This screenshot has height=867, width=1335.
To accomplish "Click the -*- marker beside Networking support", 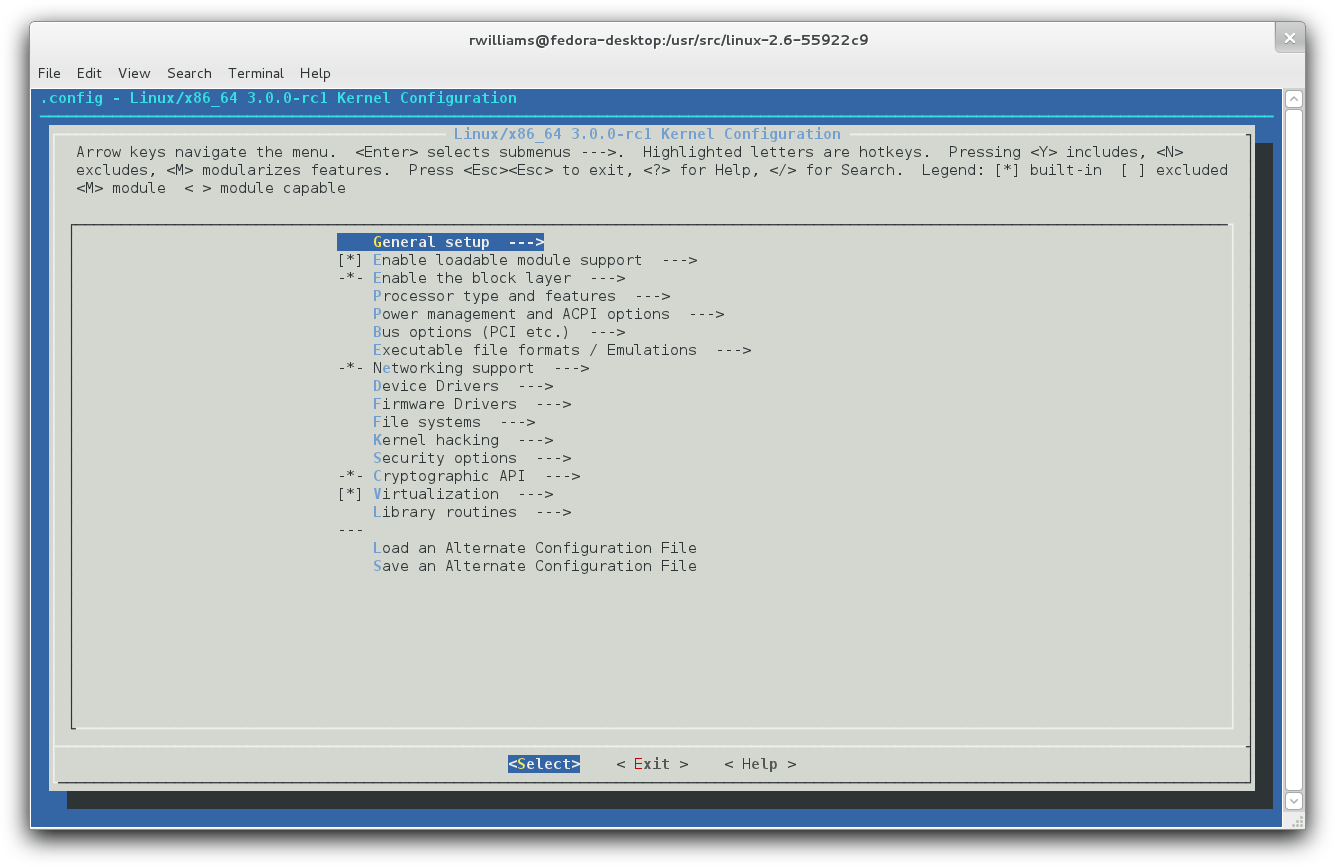I will point(350,368).
